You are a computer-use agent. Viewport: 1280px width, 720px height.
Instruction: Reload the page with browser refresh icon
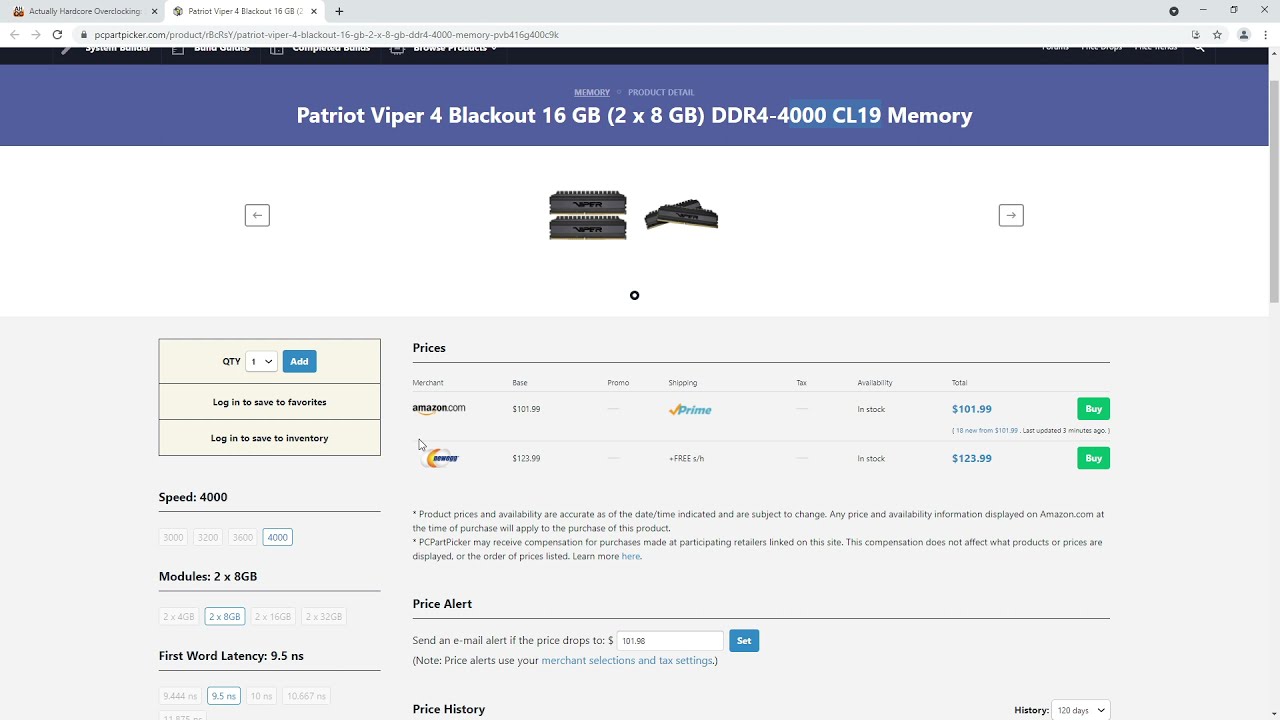point(57,34)
